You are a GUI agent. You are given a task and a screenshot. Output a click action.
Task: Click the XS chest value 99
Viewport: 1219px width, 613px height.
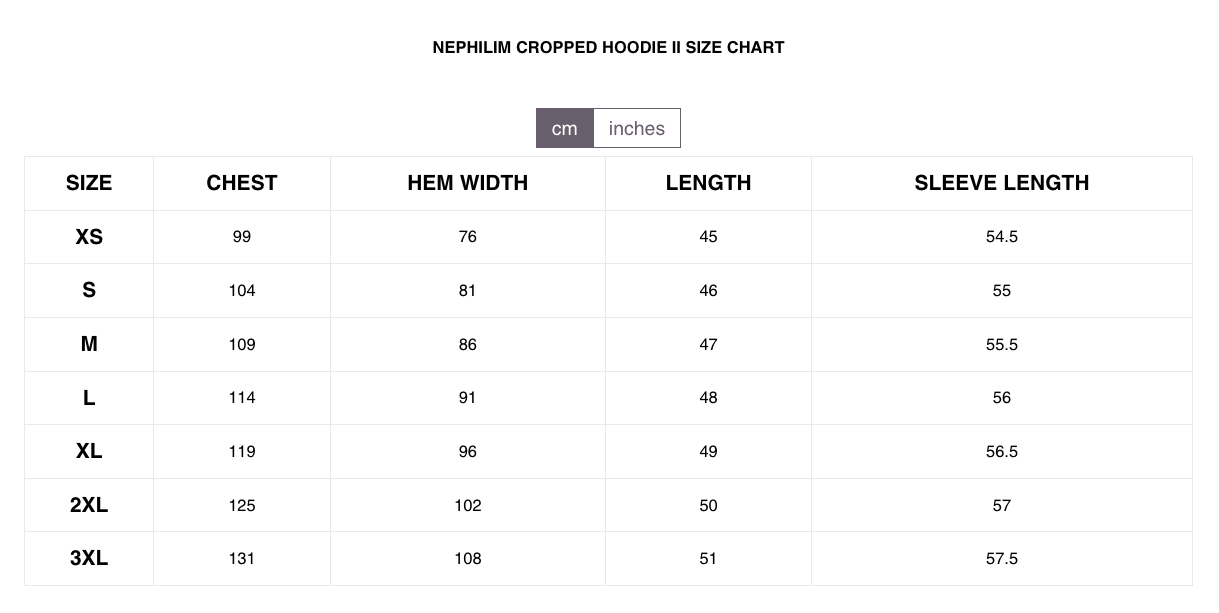(242, 237)
